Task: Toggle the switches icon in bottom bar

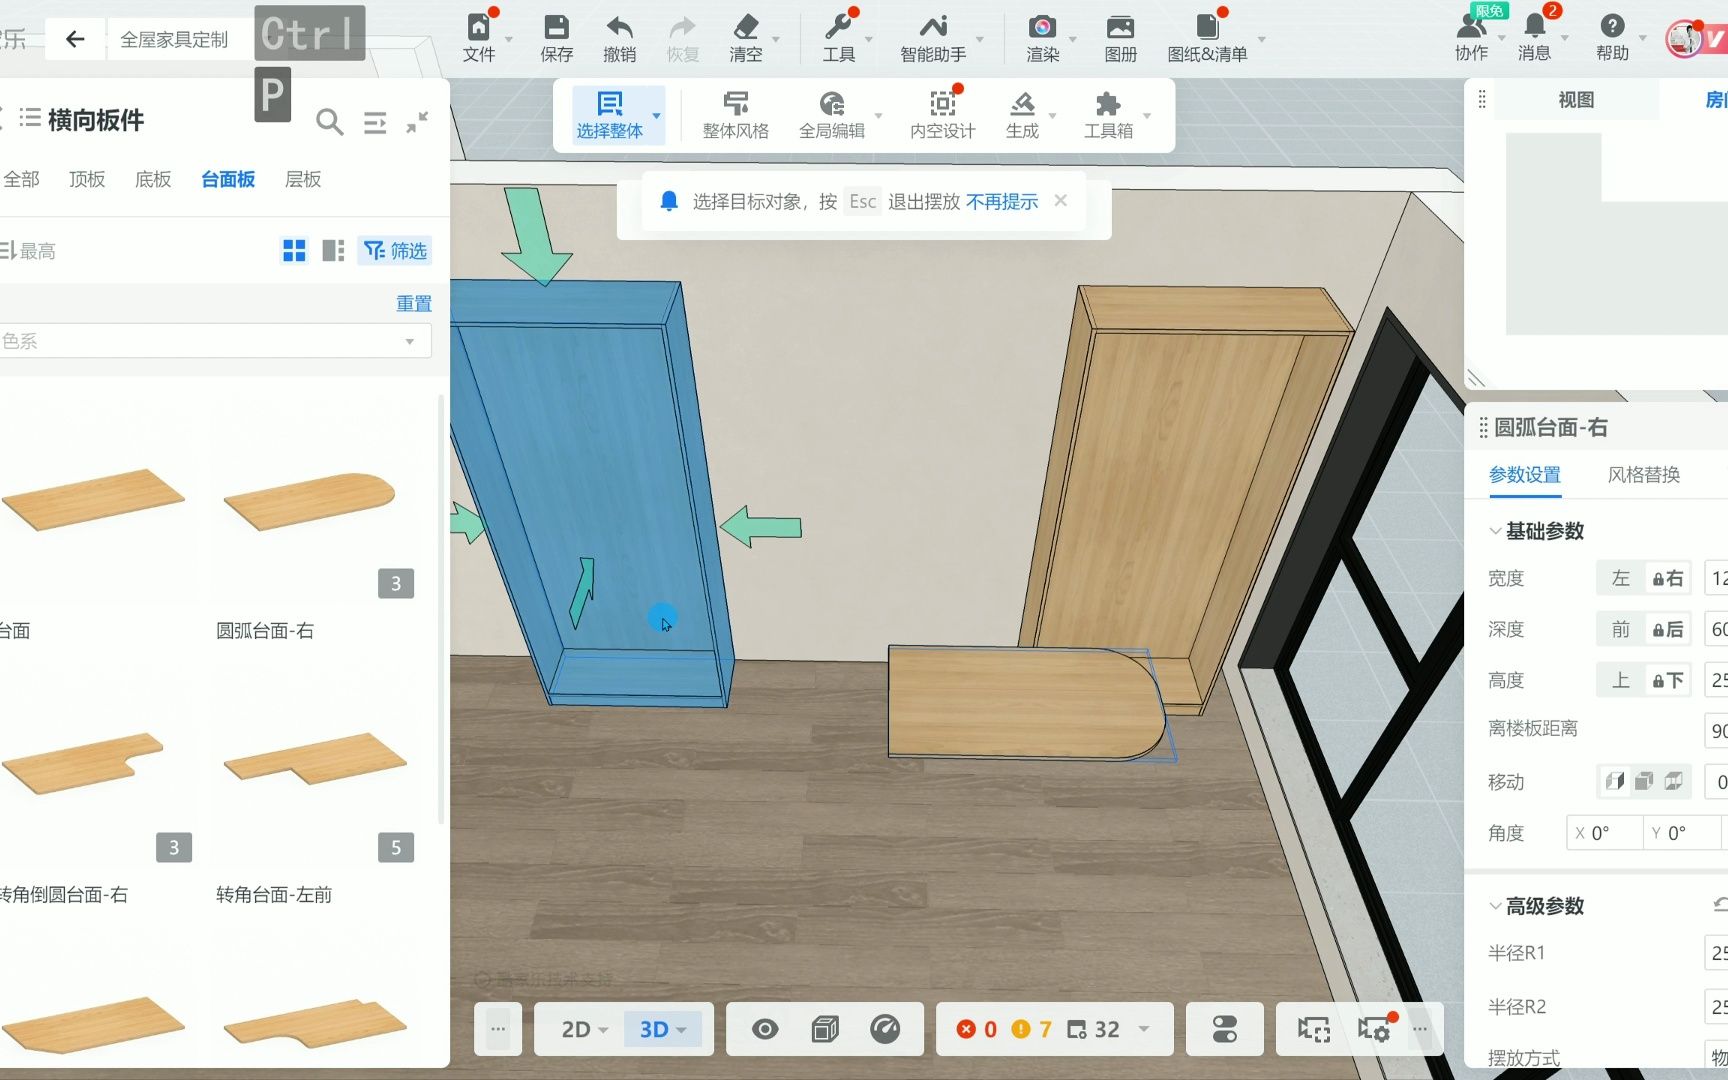Action: point(1224,1029)
